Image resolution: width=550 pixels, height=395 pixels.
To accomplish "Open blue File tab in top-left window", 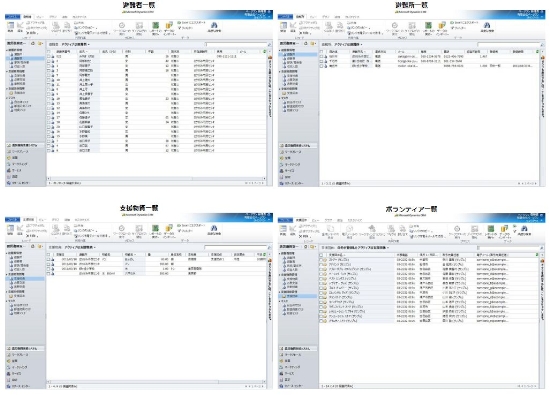I will (x=13, y=16).
